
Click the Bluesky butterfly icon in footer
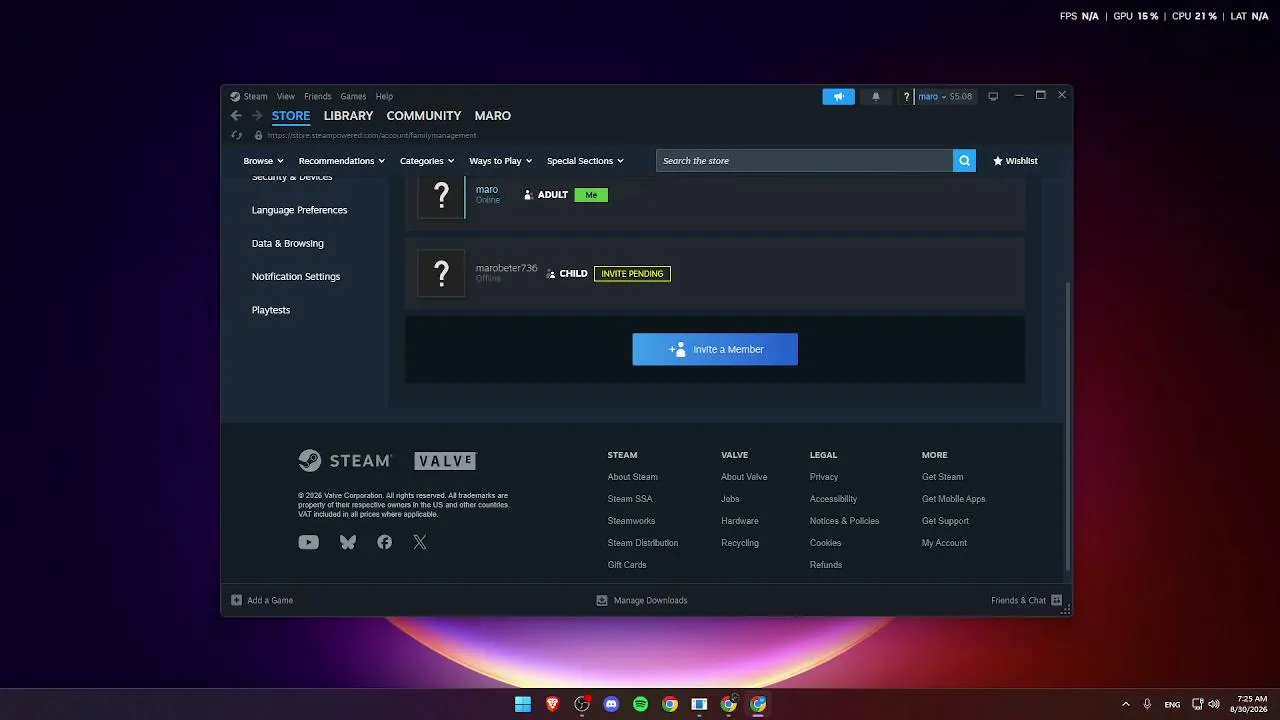click(x=348, y=542)
